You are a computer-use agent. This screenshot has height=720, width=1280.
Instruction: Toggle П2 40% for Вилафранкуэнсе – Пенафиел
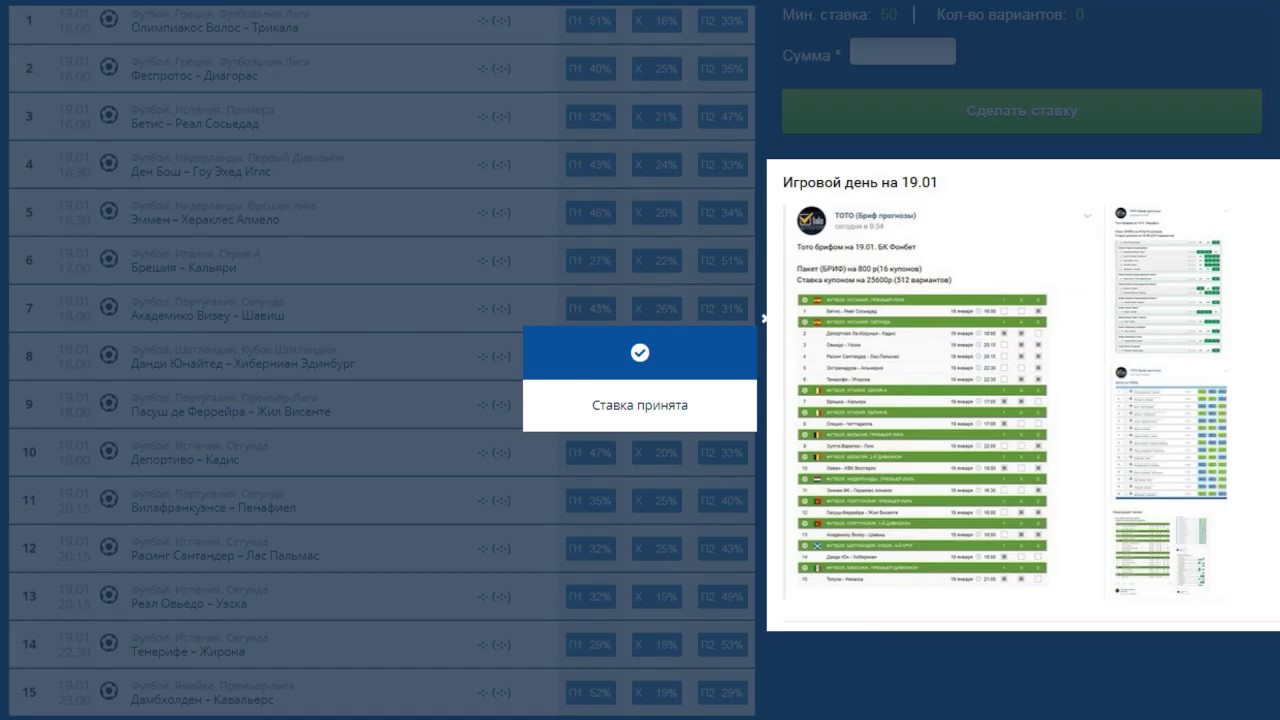pos(723,501)
